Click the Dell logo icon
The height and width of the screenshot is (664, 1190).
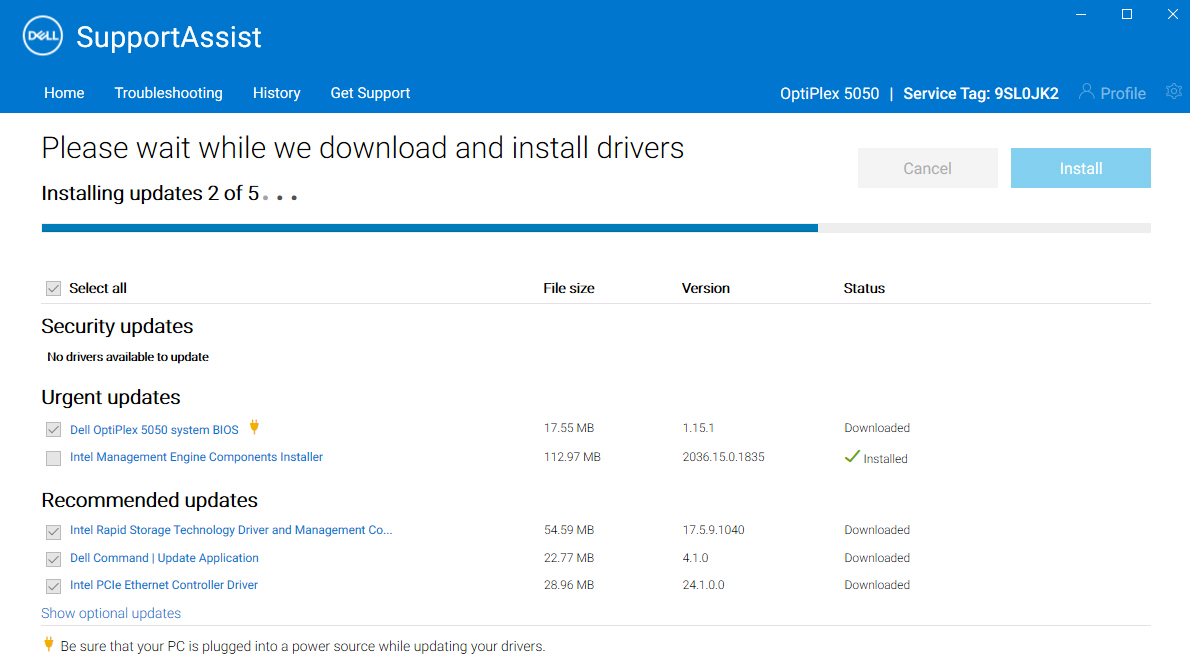point(42,36)
